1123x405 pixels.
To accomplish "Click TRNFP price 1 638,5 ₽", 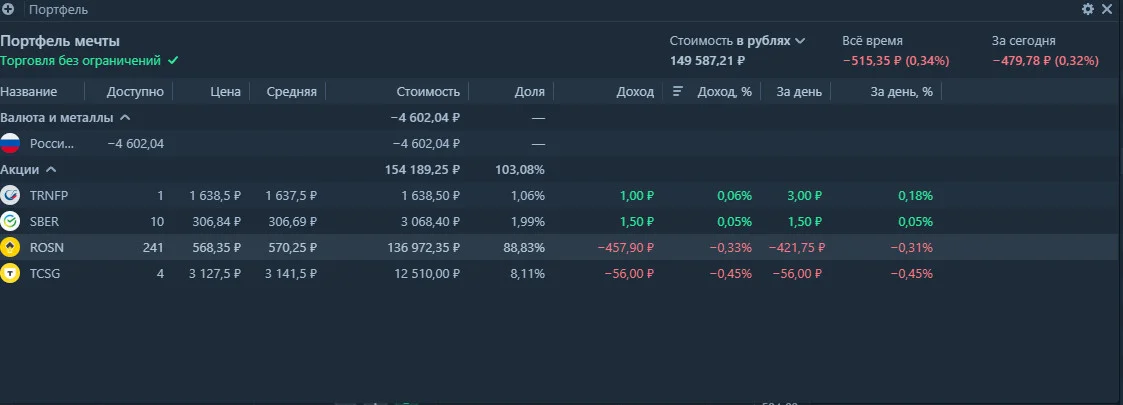I will tap(215, 196).
